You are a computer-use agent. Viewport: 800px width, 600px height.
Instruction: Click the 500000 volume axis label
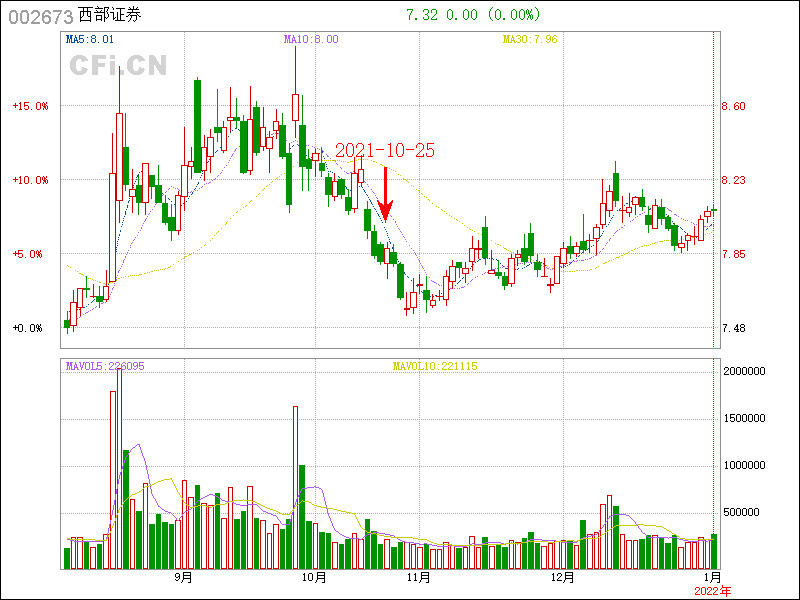pyautogui.click(x=741, y=512)
